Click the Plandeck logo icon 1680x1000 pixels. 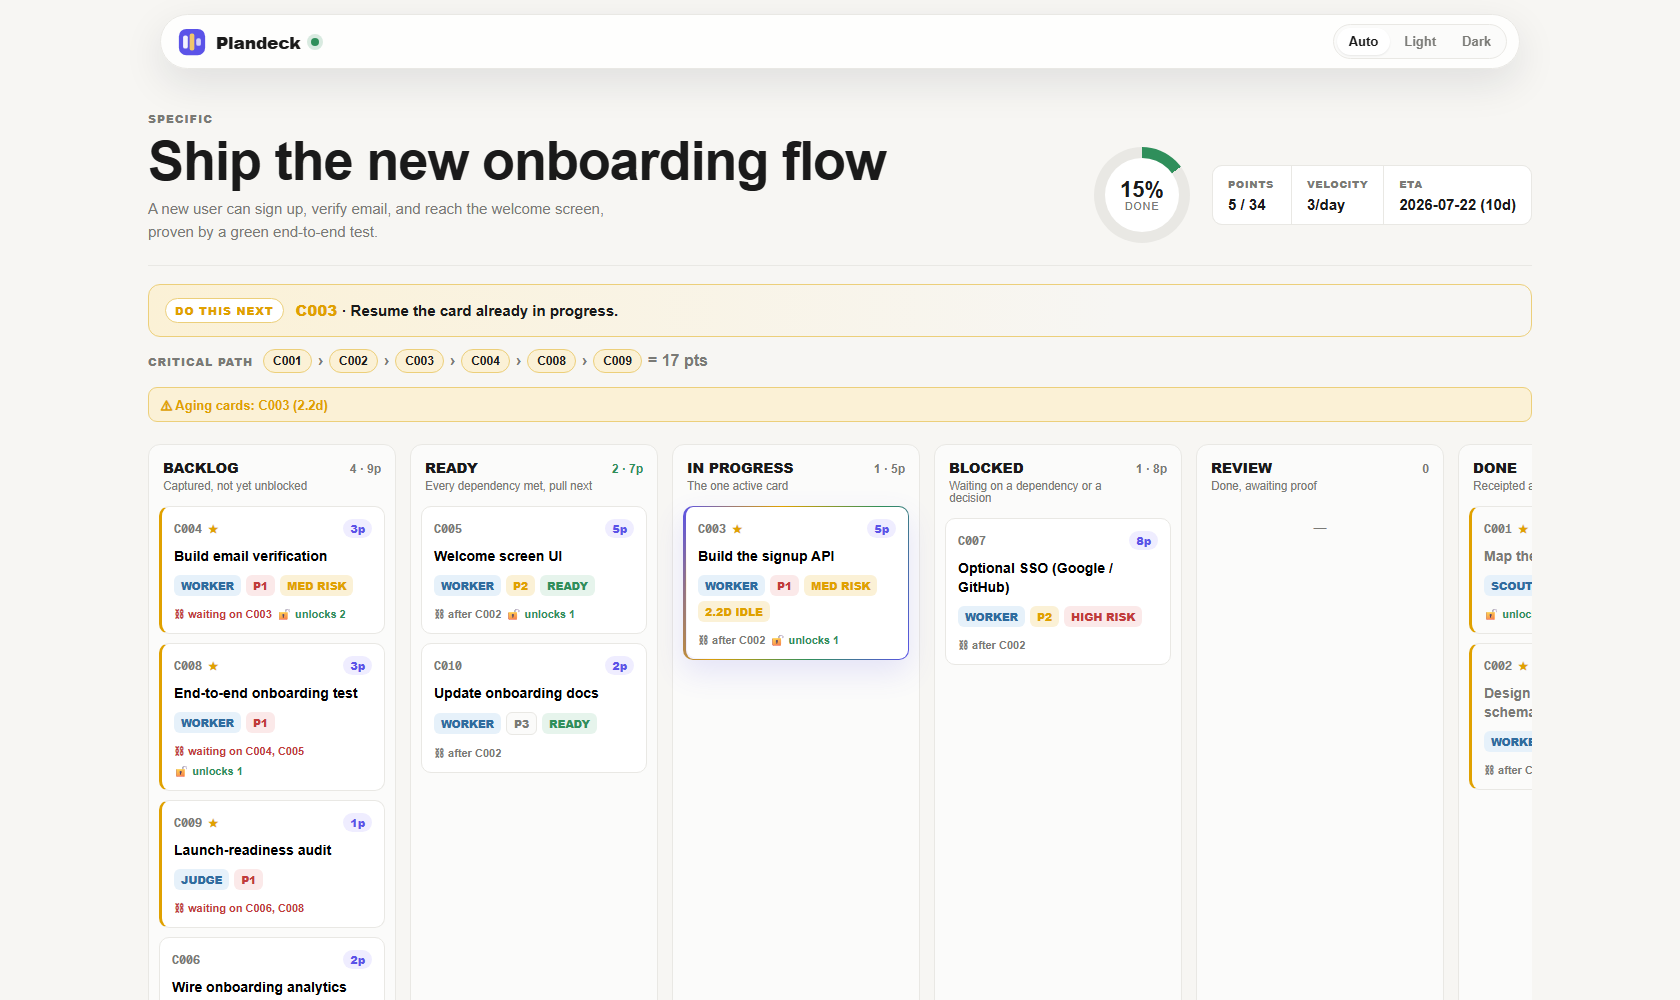[192, 42]
